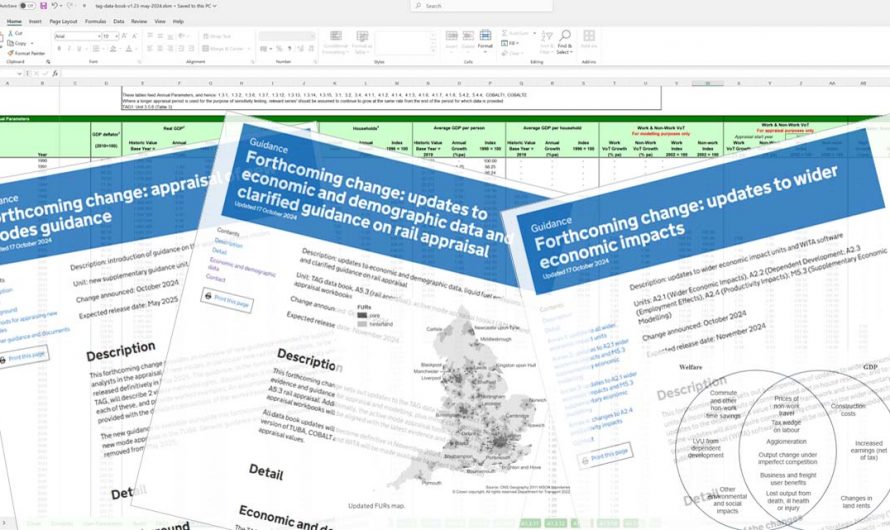Click the Borders icon in Font group
The height and width of the screenshot is (530, 890).
[x=95, y=49]
